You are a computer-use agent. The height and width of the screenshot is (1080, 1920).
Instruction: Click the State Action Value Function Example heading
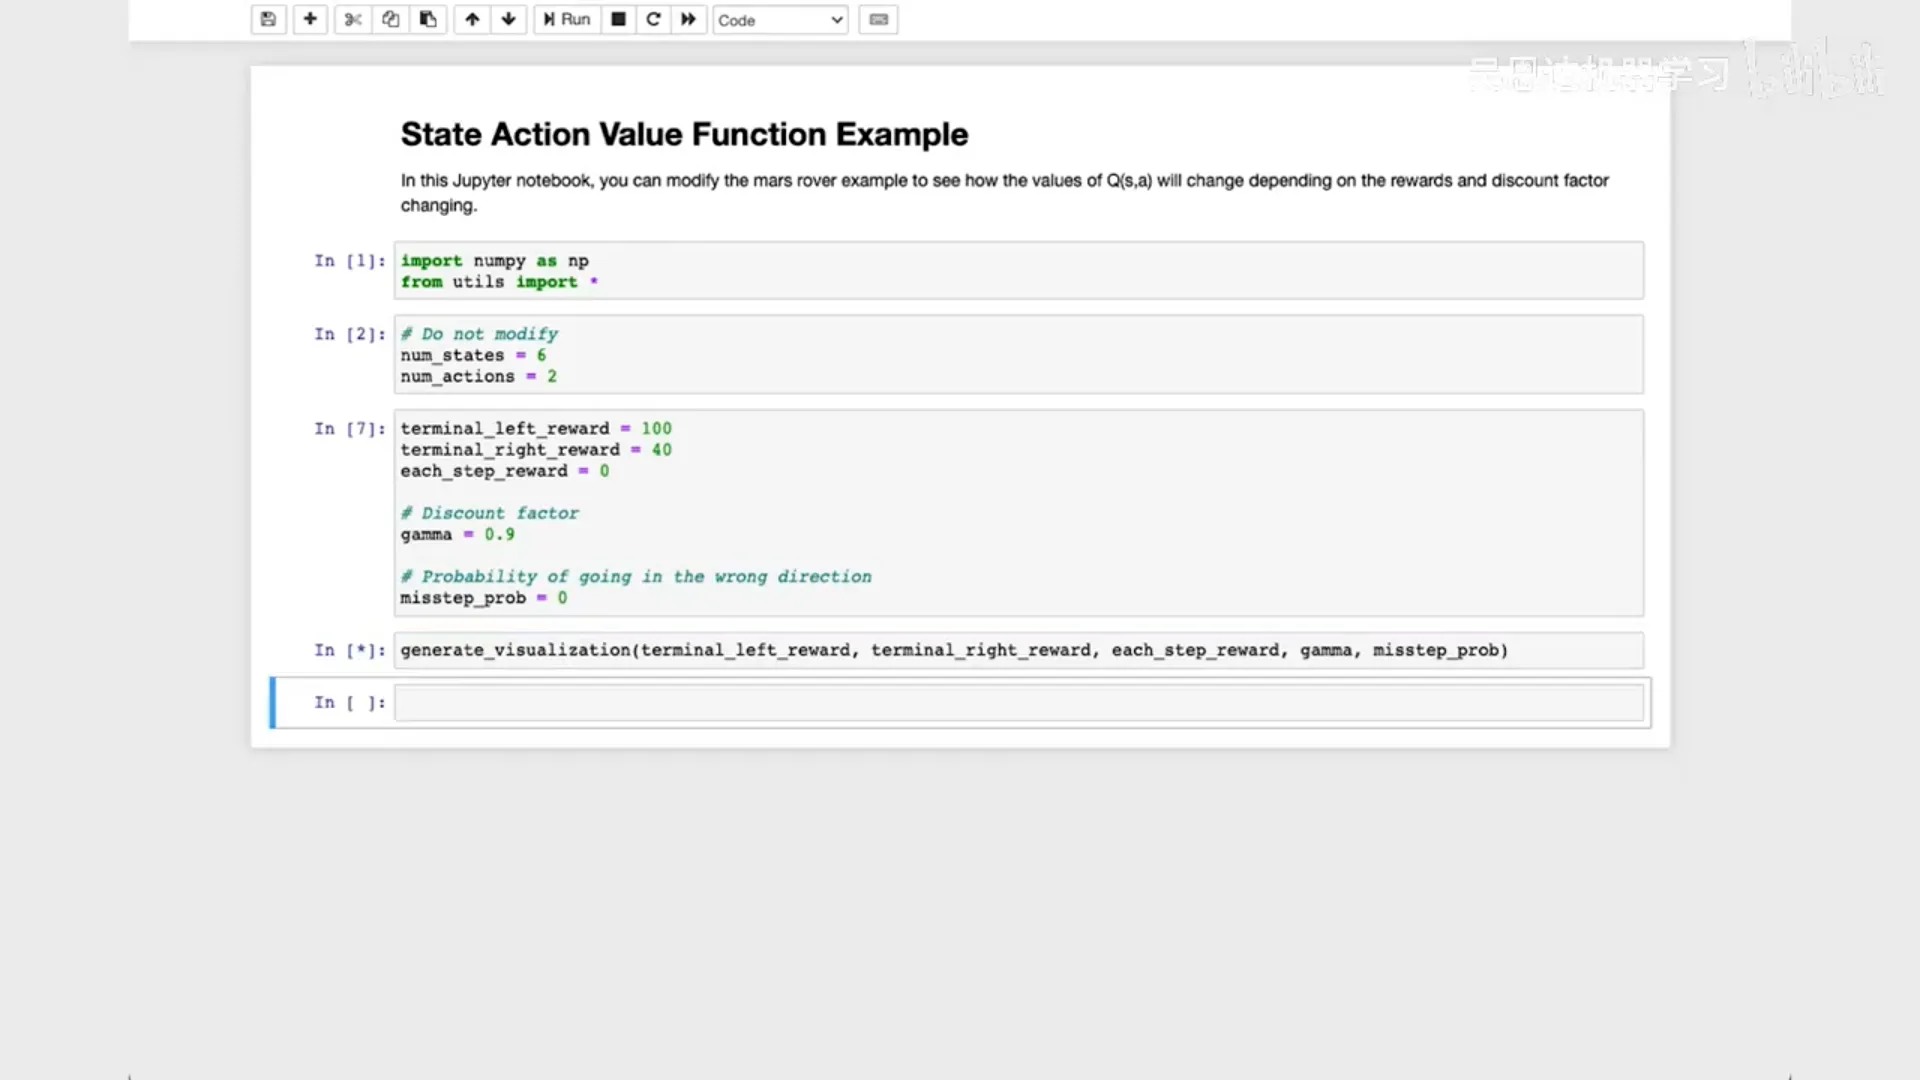(684, 134)
